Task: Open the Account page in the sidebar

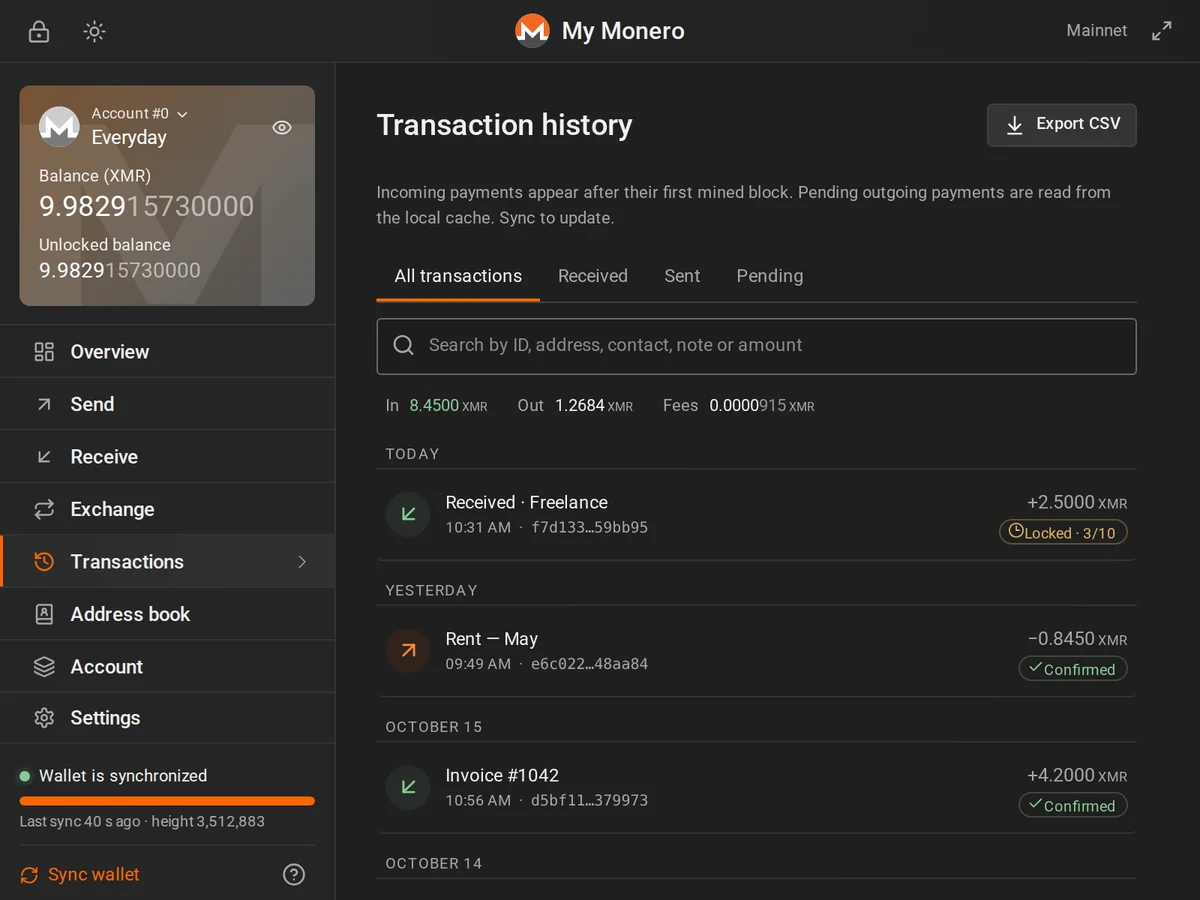Action: coord(167,667)
